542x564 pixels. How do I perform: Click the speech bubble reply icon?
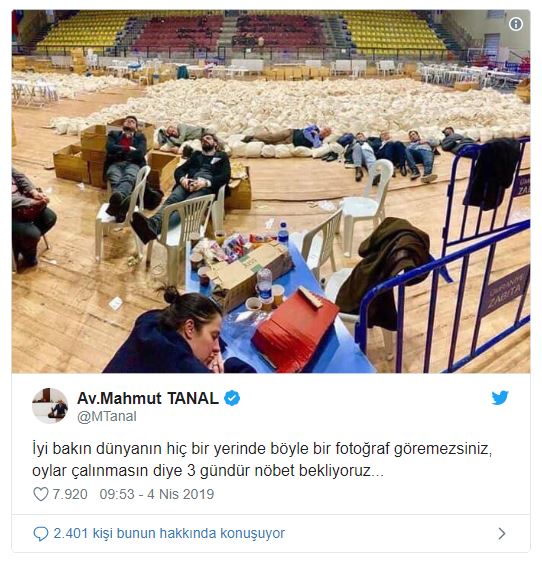(41, 533)
